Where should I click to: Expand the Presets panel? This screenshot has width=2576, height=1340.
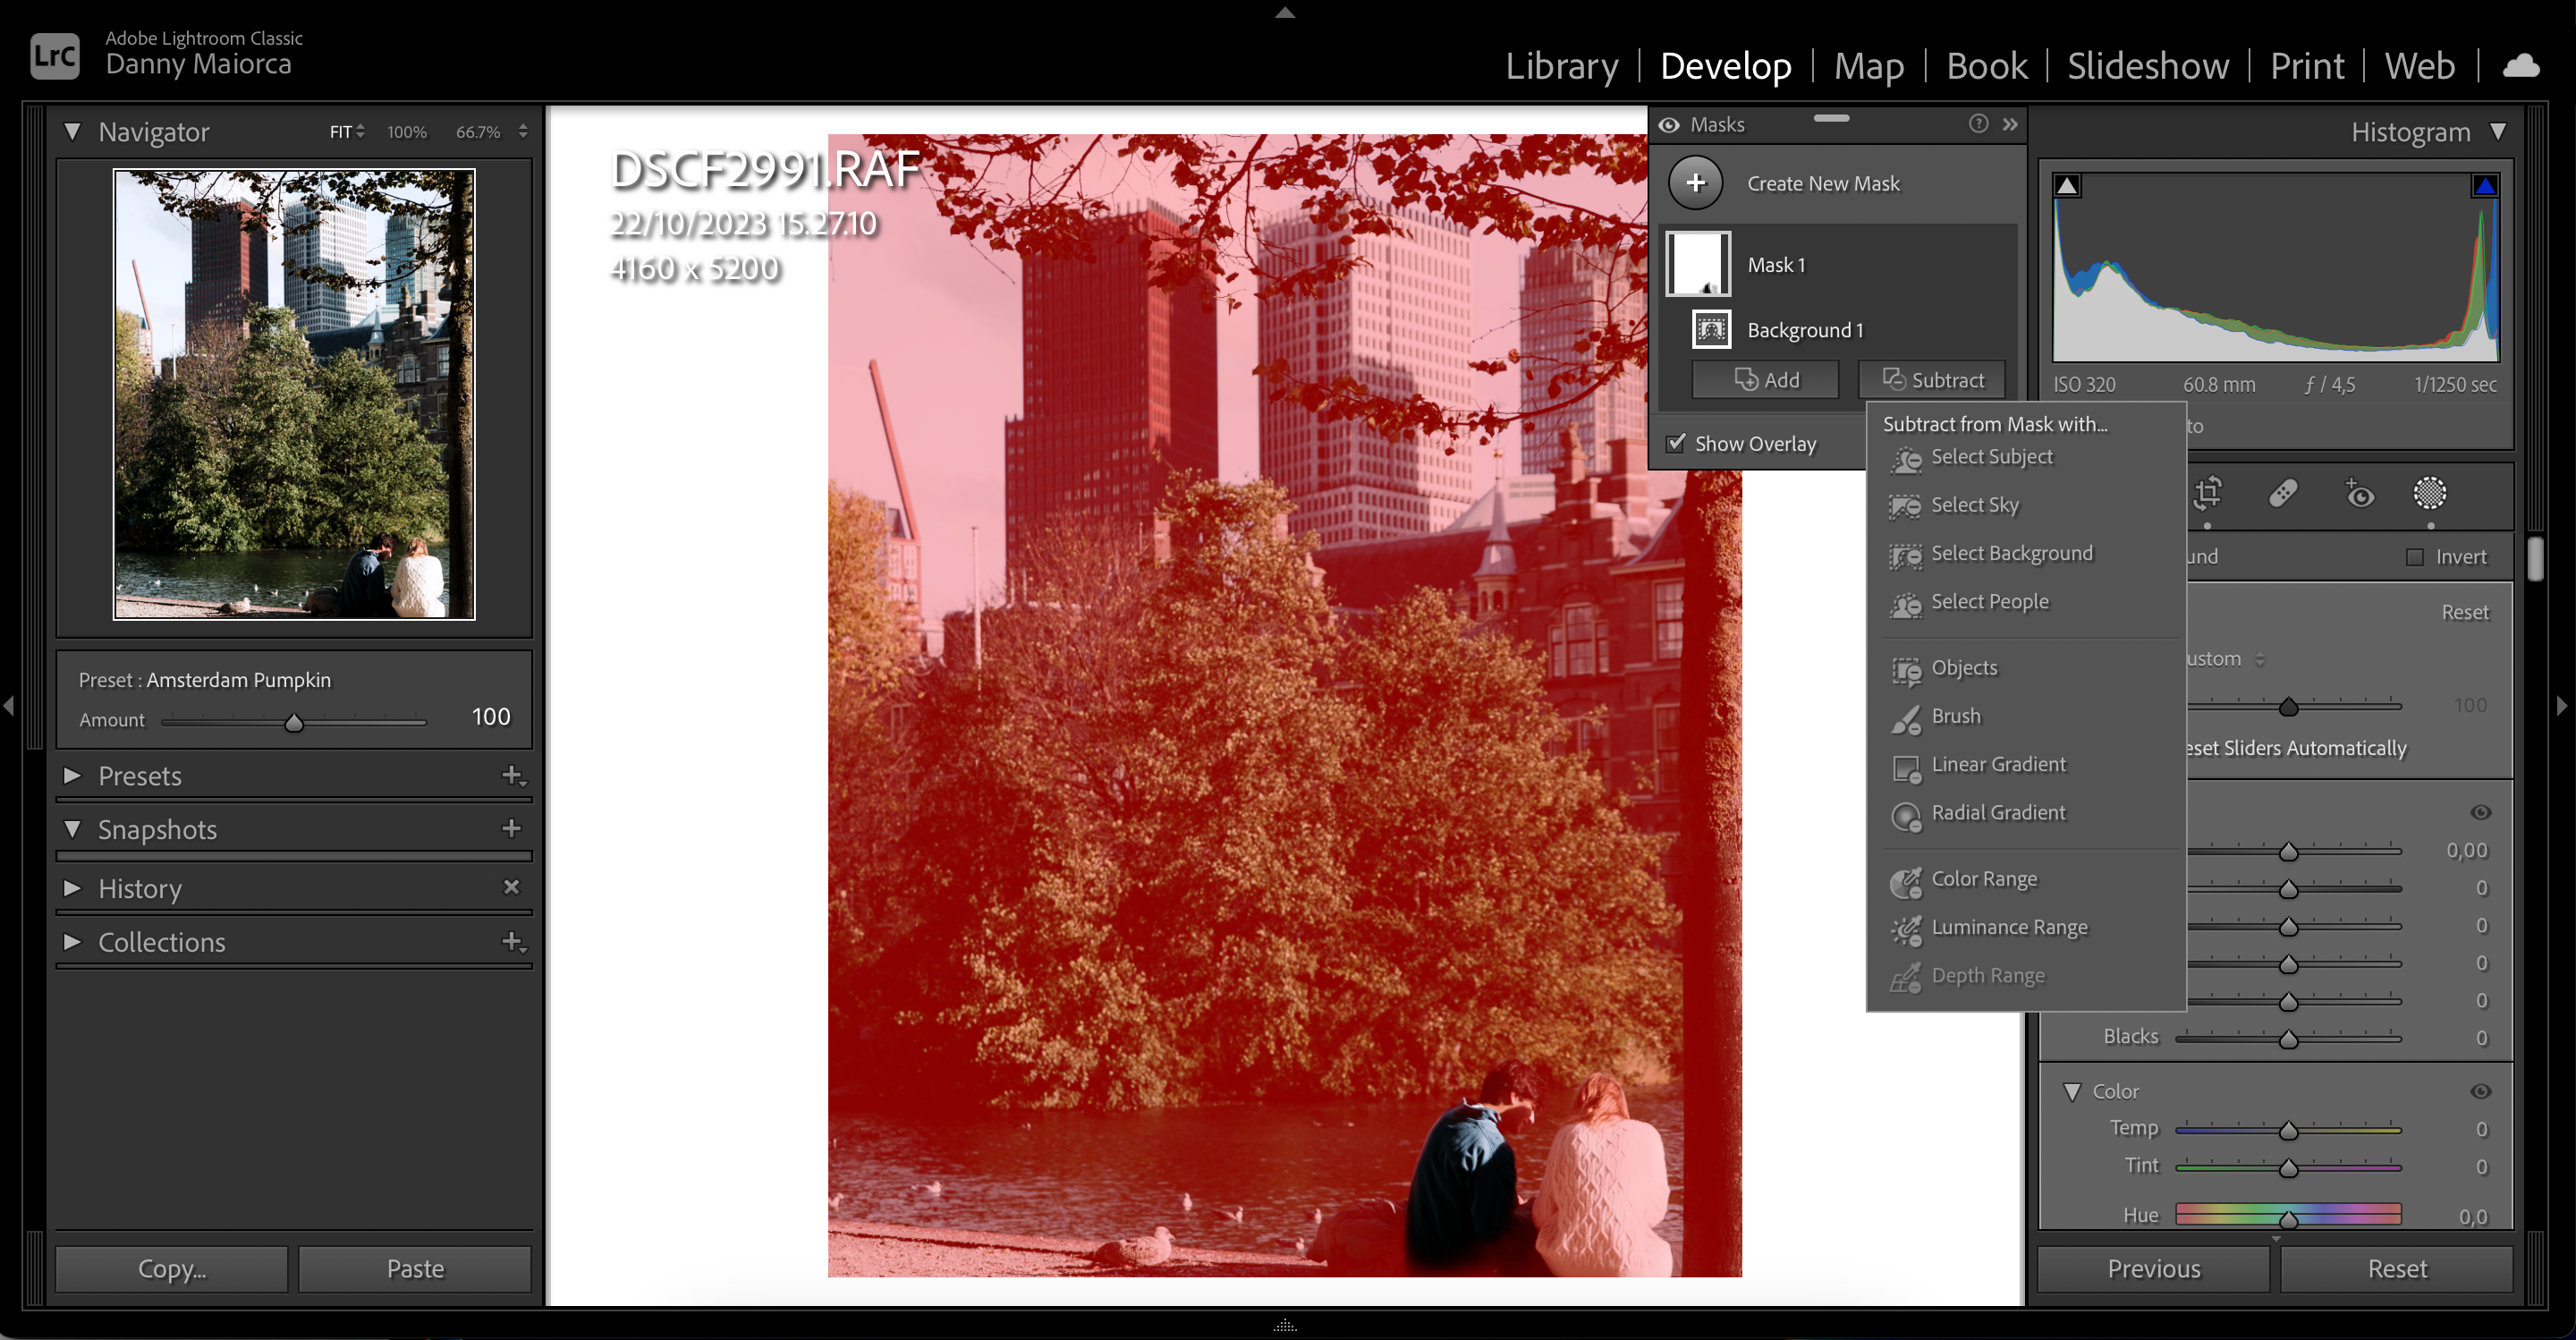(72, 775)
